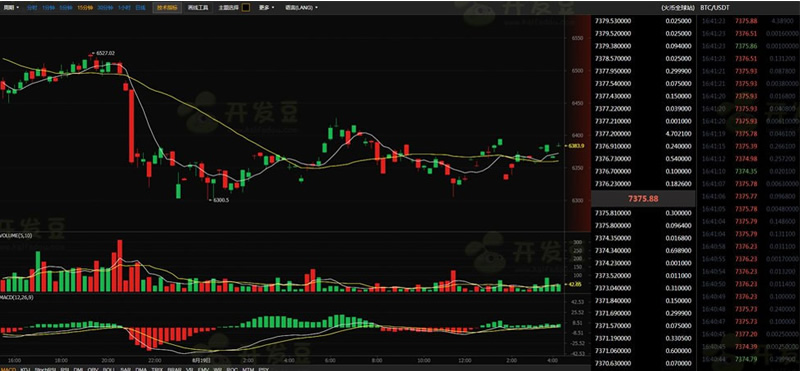Select the MACD indicator tab

8,369
